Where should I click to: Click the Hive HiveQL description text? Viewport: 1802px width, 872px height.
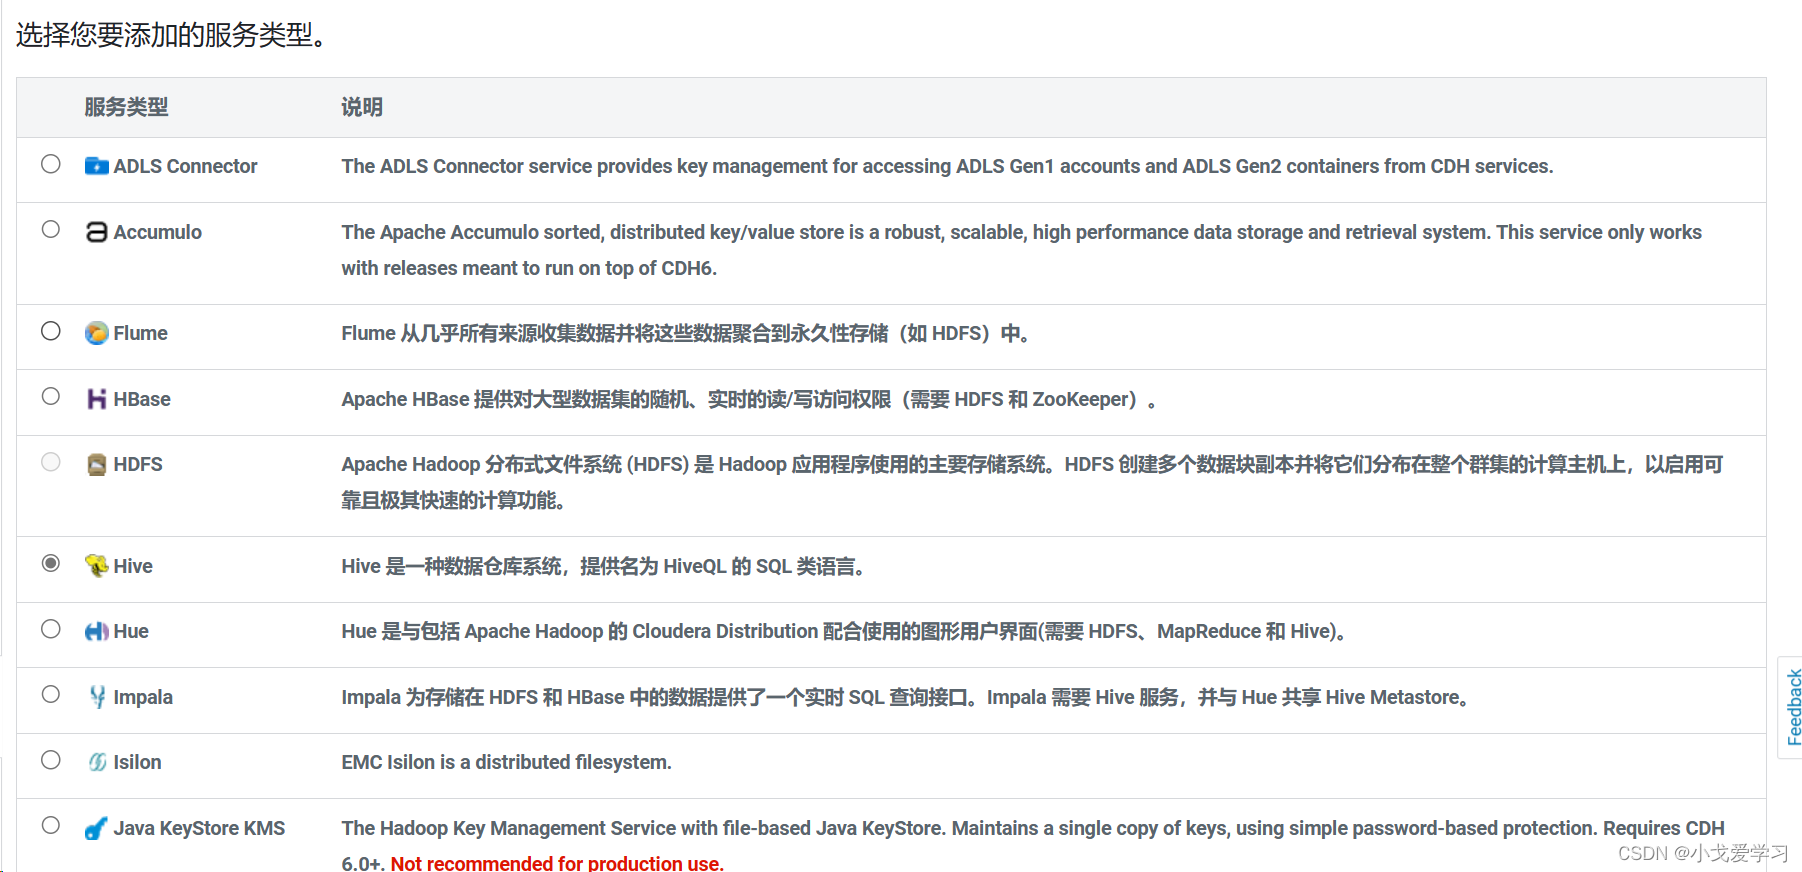point(602,566)
